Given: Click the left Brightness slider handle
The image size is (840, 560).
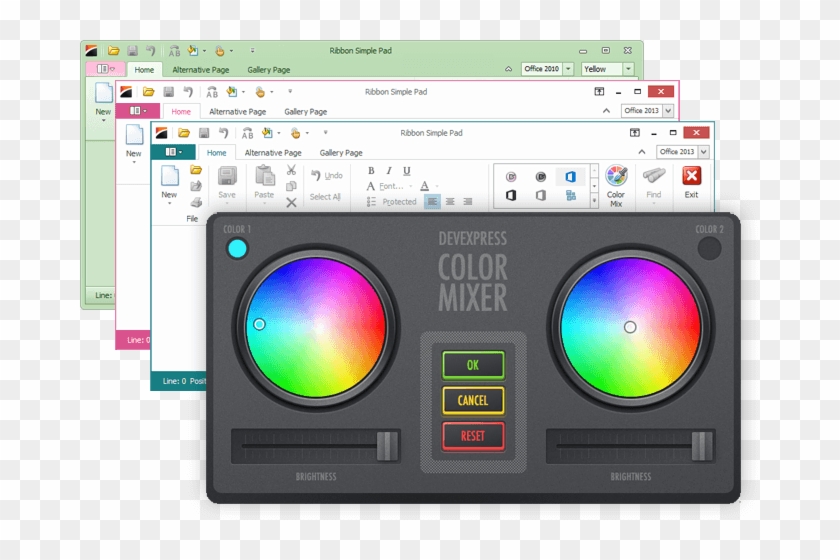Looking at the screenshot, I should [x=387, y=446].
